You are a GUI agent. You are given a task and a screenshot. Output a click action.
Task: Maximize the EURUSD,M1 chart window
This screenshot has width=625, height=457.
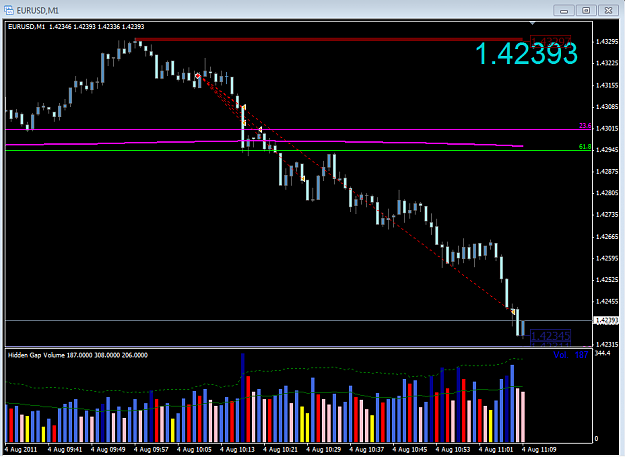586,10
